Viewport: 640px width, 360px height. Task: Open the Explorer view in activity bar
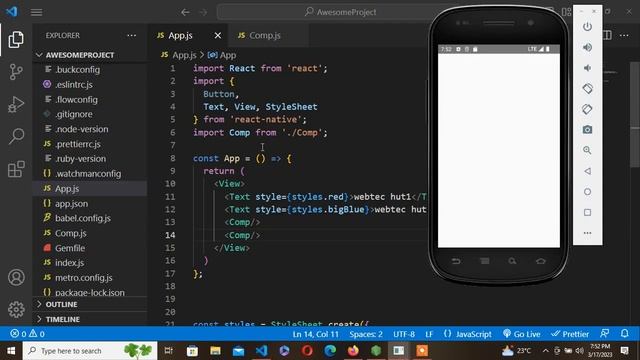click(x=16, y=40)
